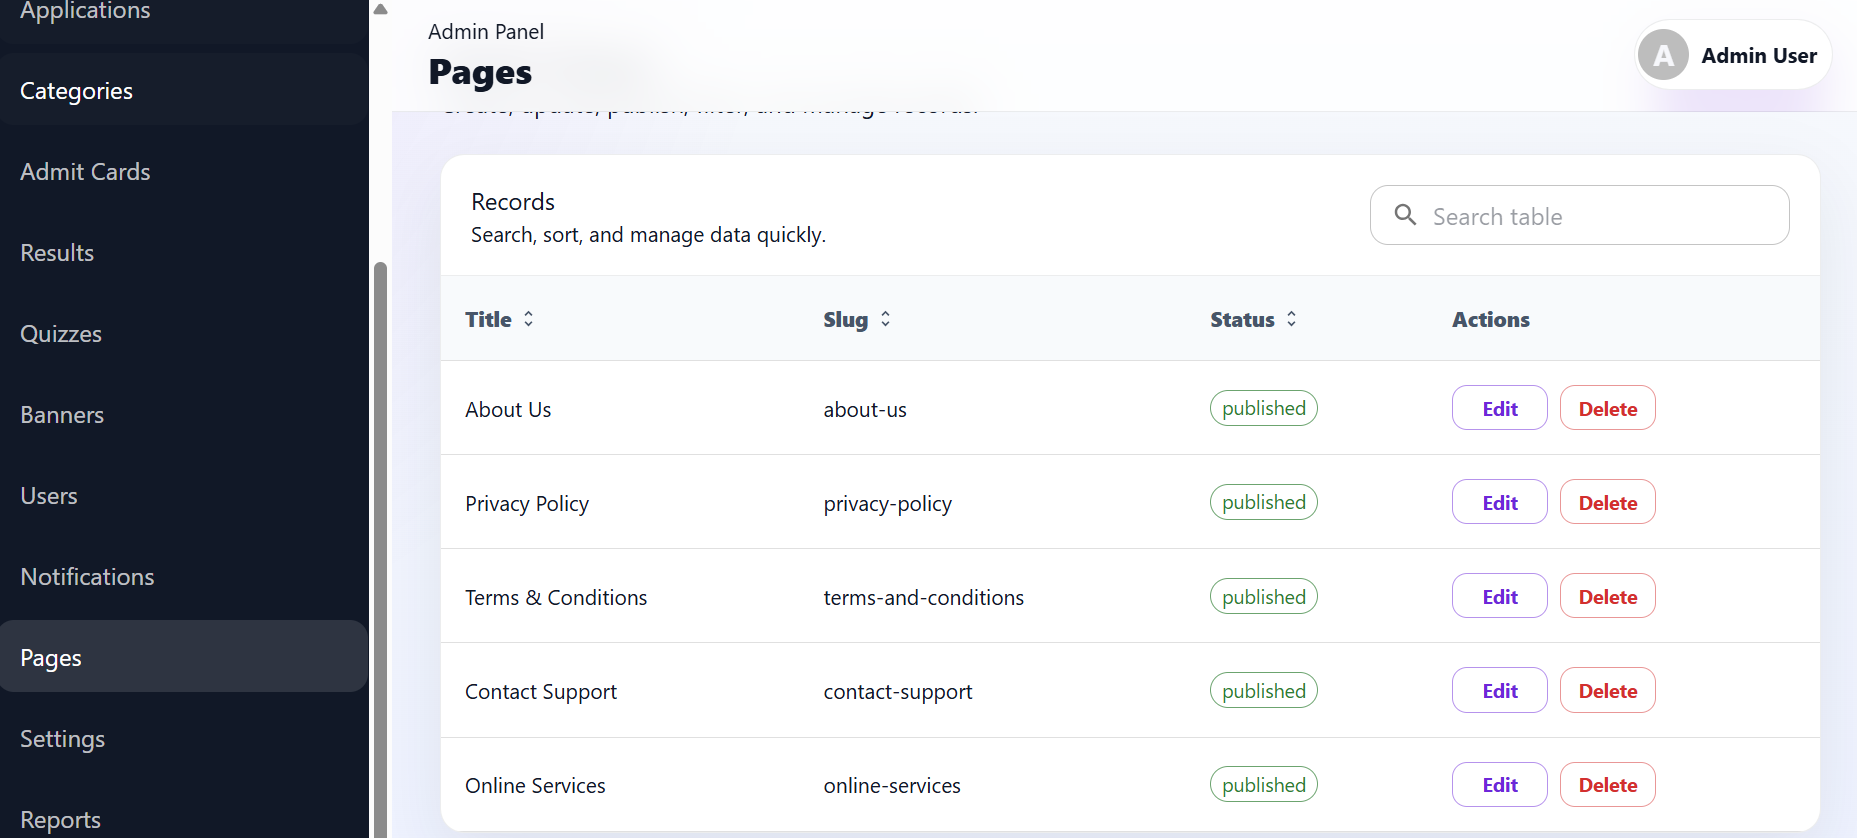This screenshot has width=1857, height=838.
Task: Open Categories in the sidebar
Action: pyautogui.click(x=184, y=90)
